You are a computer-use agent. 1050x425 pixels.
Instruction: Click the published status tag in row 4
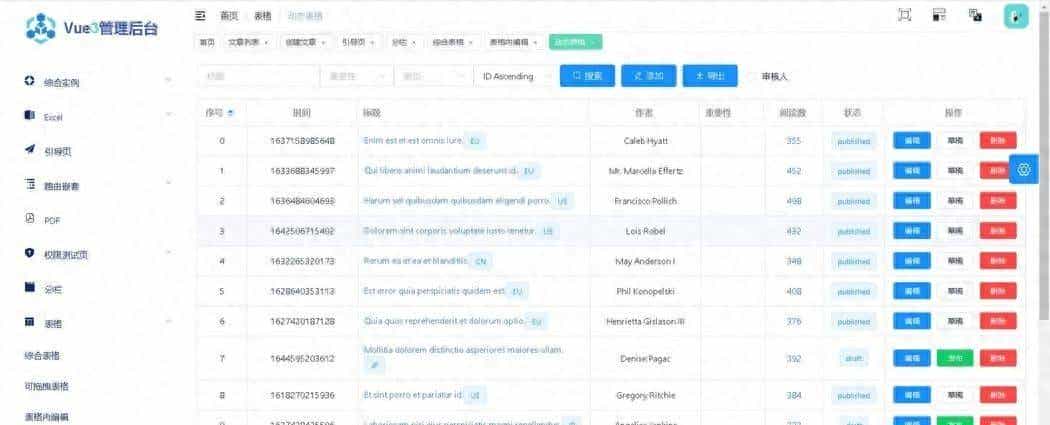point(854,261)
